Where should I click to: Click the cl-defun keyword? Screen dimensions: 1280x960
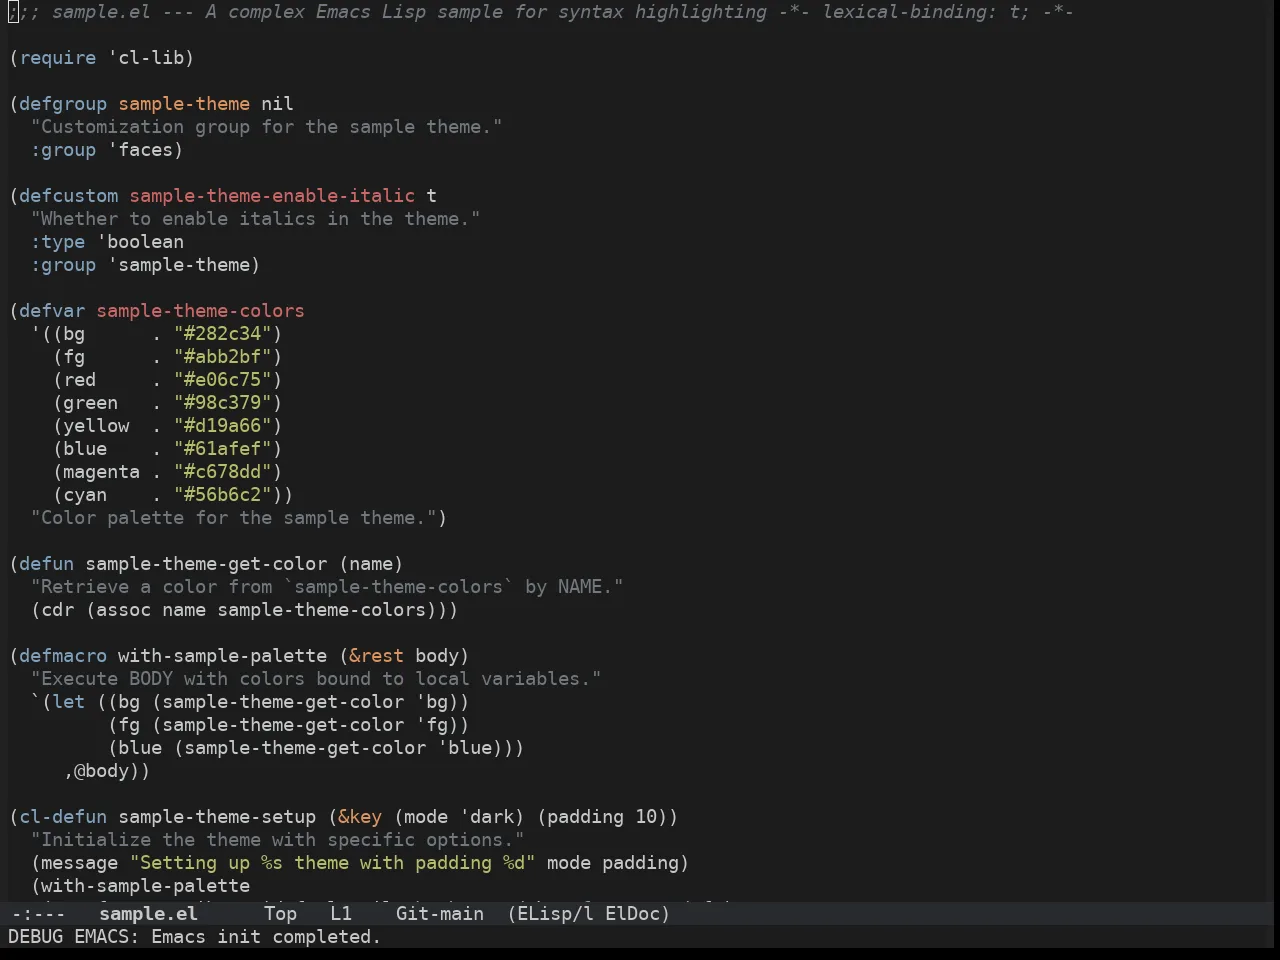(63, 817)
